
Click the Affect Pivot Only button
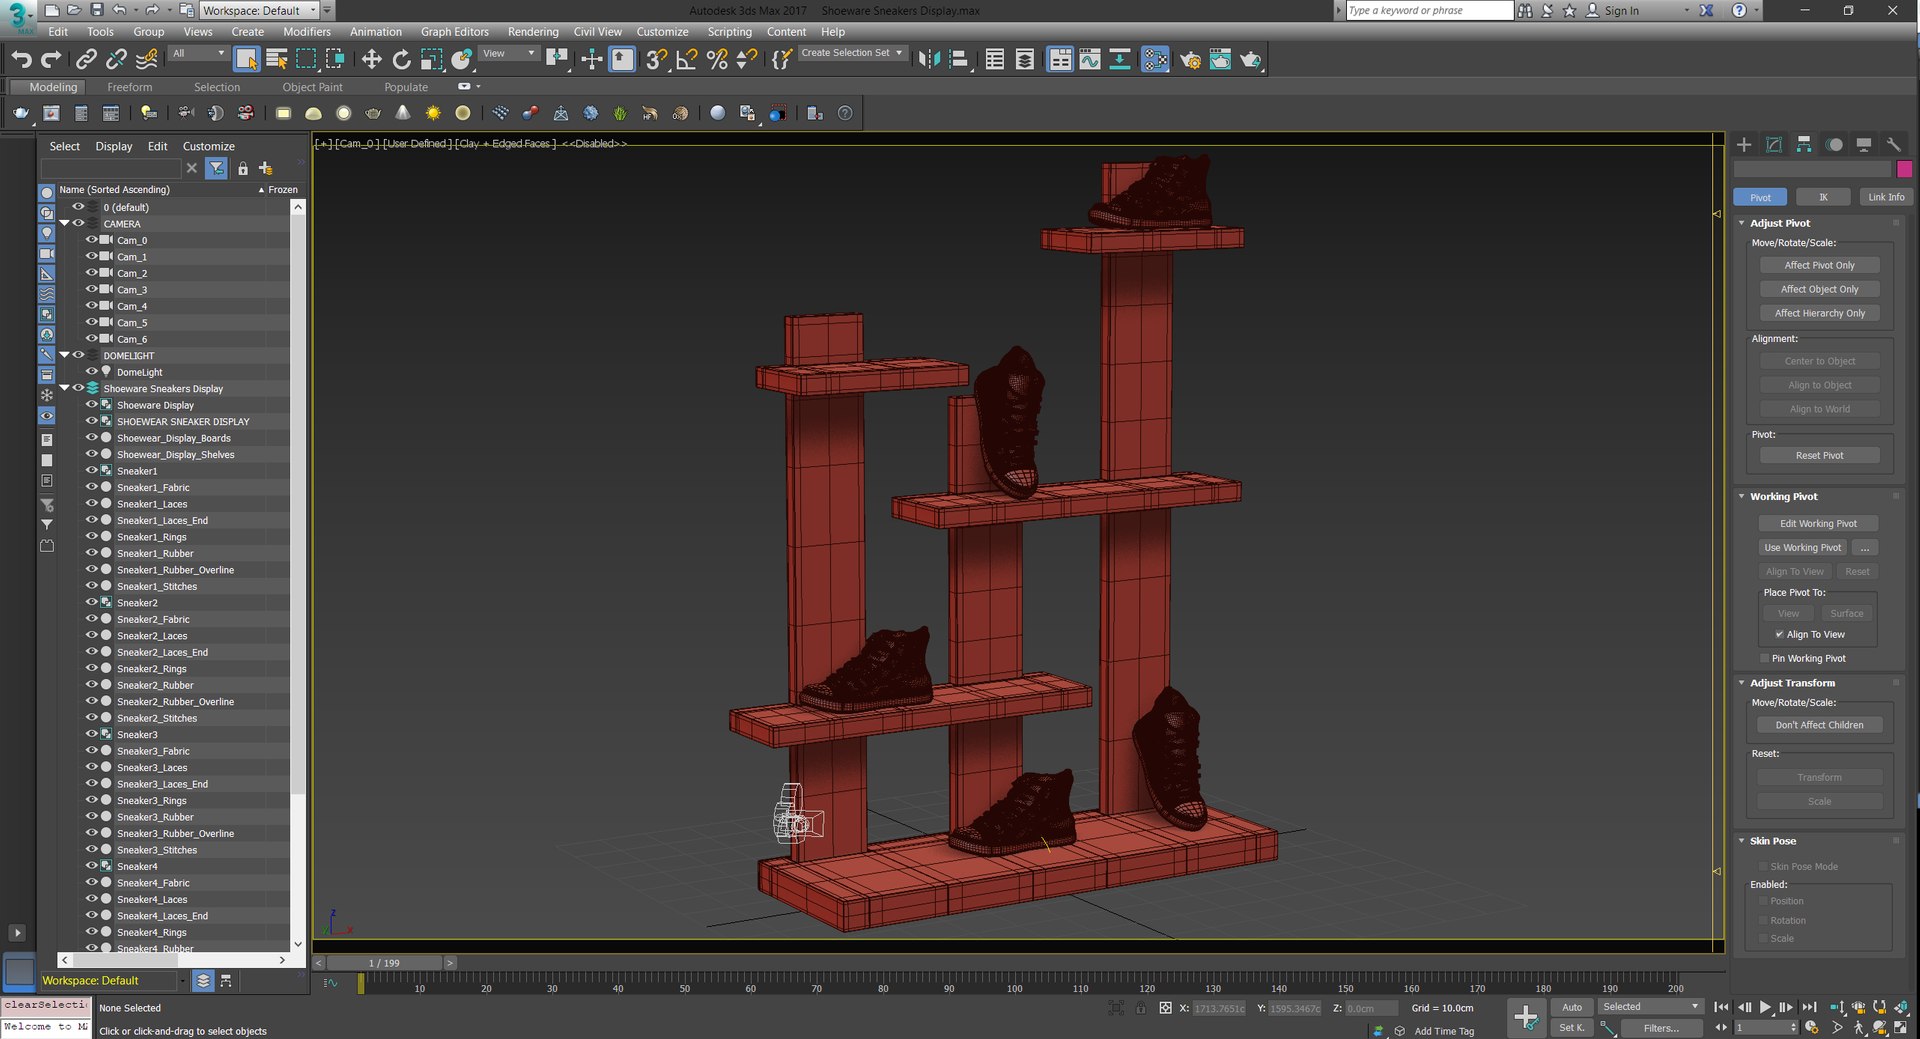1819,265
